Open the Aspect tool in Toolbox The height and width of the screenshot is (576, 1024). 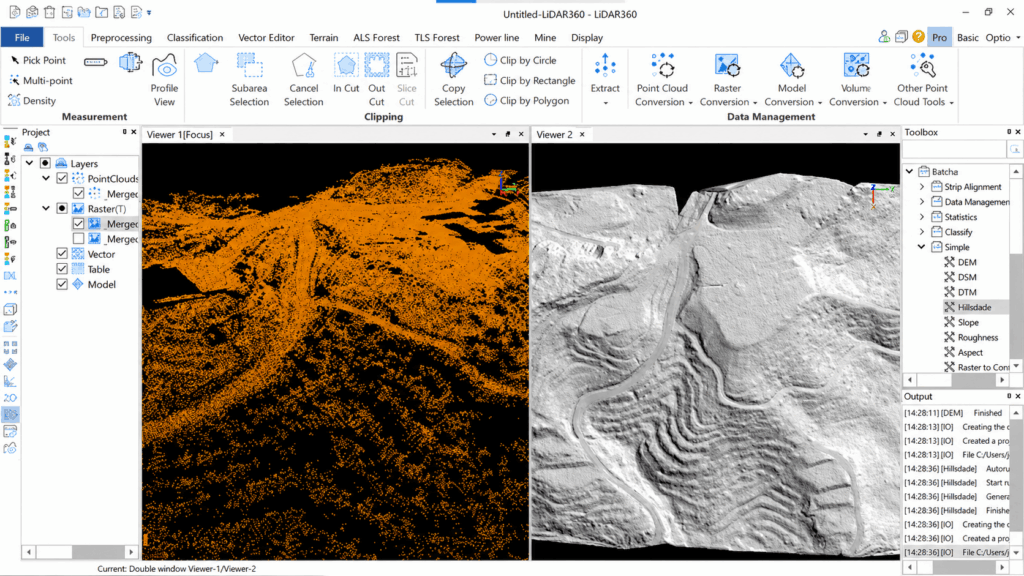pos(963,352)
